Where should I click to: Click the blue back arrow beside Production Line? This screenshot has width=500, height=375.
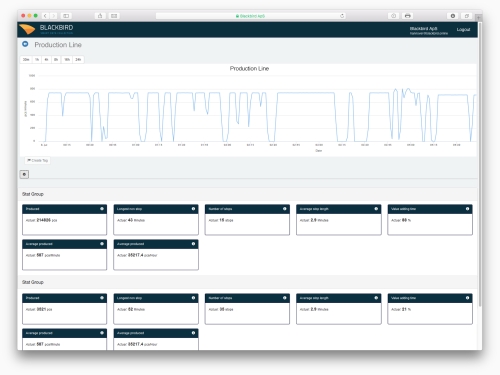click(x=25, y=44)
